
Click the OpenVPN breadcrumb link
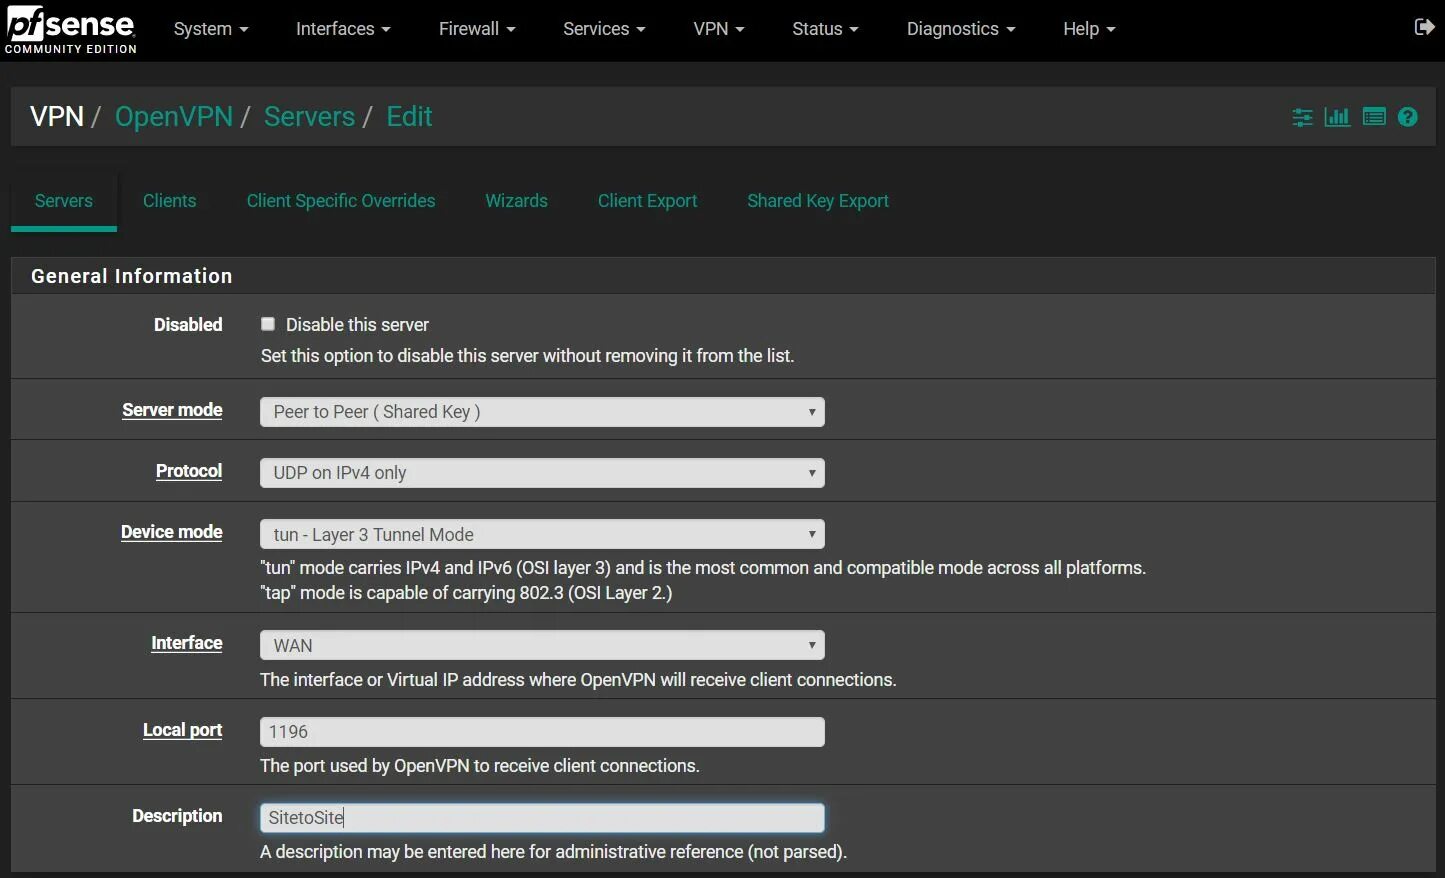(174, 117)
